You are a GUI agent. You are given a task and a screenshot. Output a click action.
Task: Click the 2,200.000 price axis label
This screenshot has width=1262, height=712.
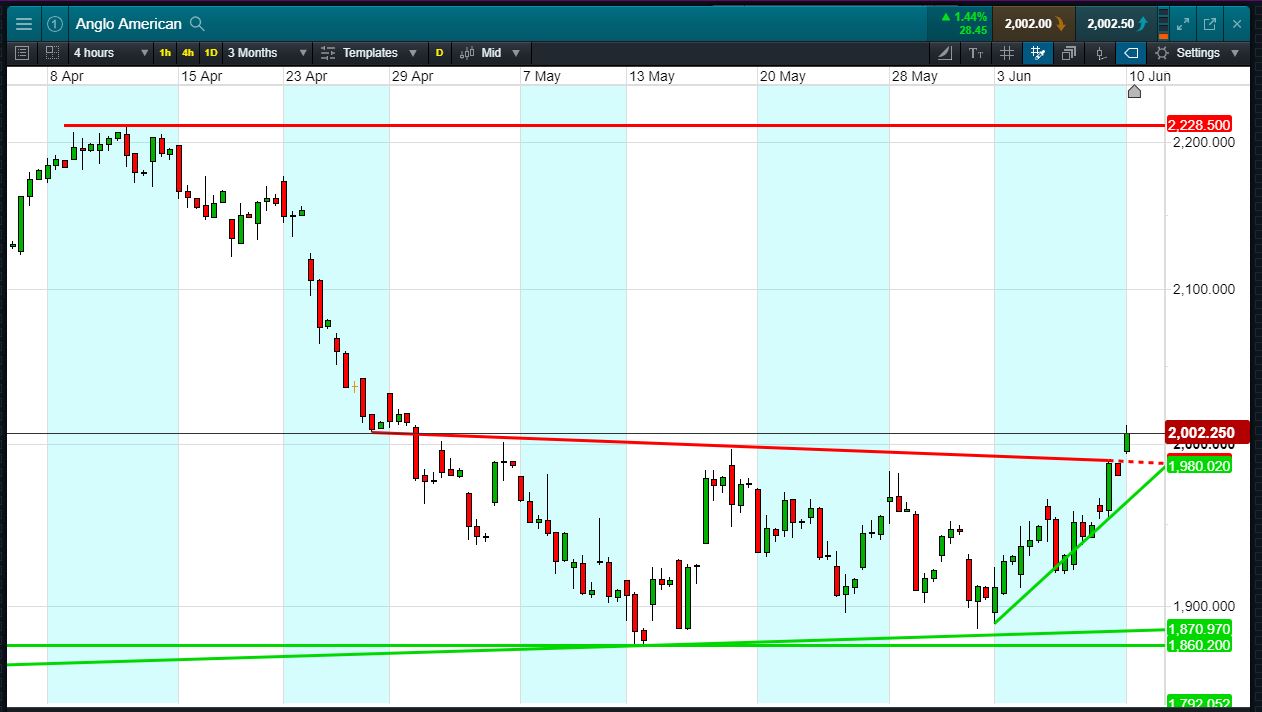tap(1204, 143)
